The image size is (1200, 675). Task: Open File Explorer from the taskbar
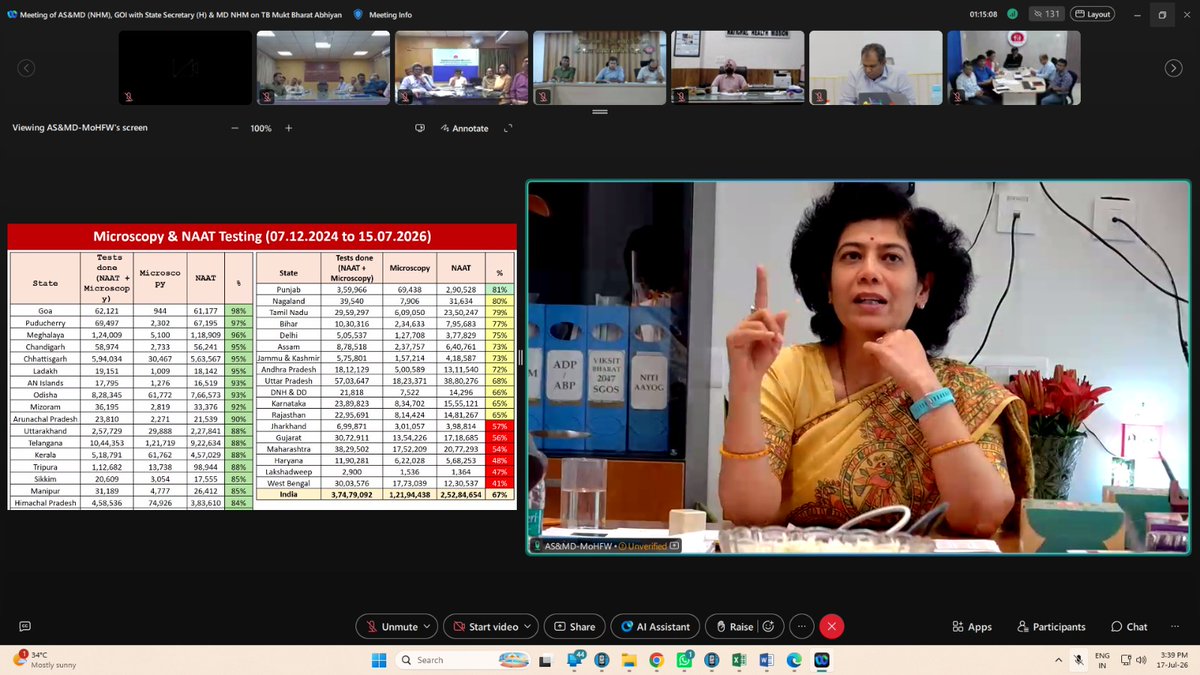[x=630, y=660]
